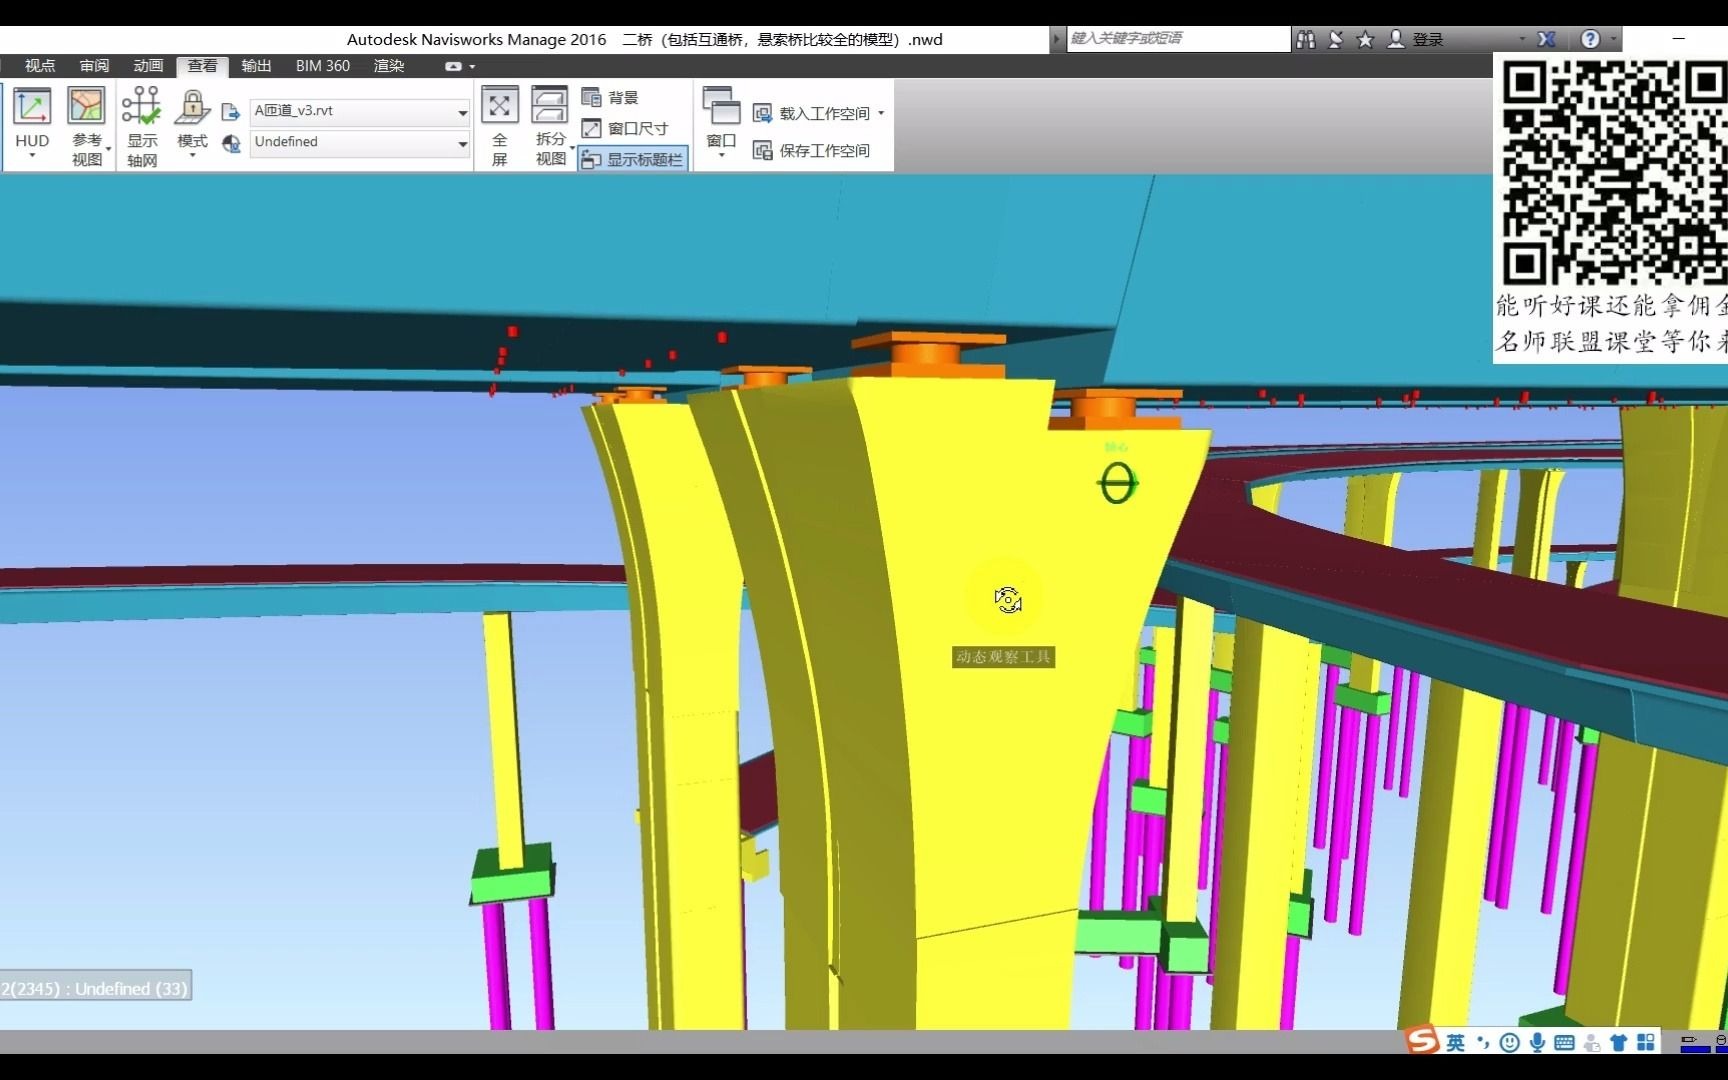The image size is (1728, 1080).
Task: Click the active grid file icon beside A匝道_v3.rvt
Action: point(231,112)
